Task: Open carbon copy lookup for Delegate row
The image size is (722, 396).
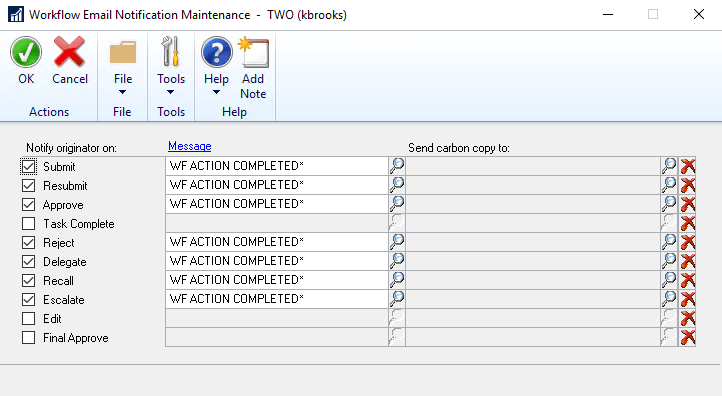Action: pos(669,261)
